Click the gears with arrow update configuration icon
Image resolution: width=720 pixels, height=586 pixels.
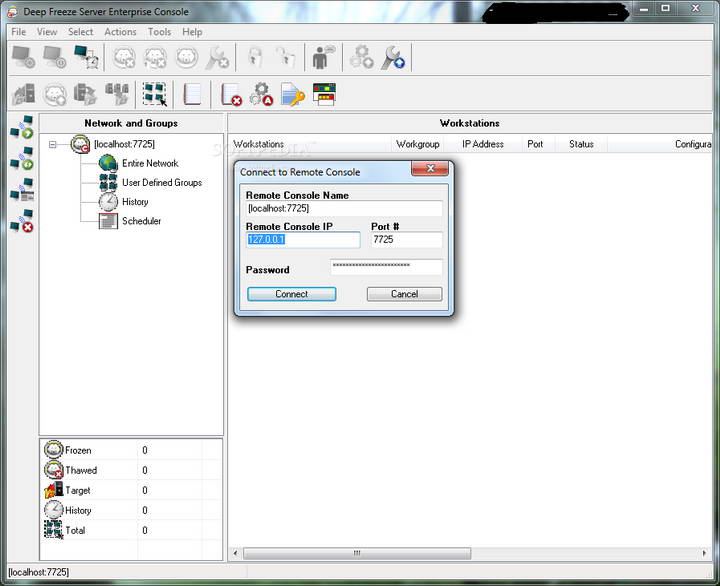point(361,57)
